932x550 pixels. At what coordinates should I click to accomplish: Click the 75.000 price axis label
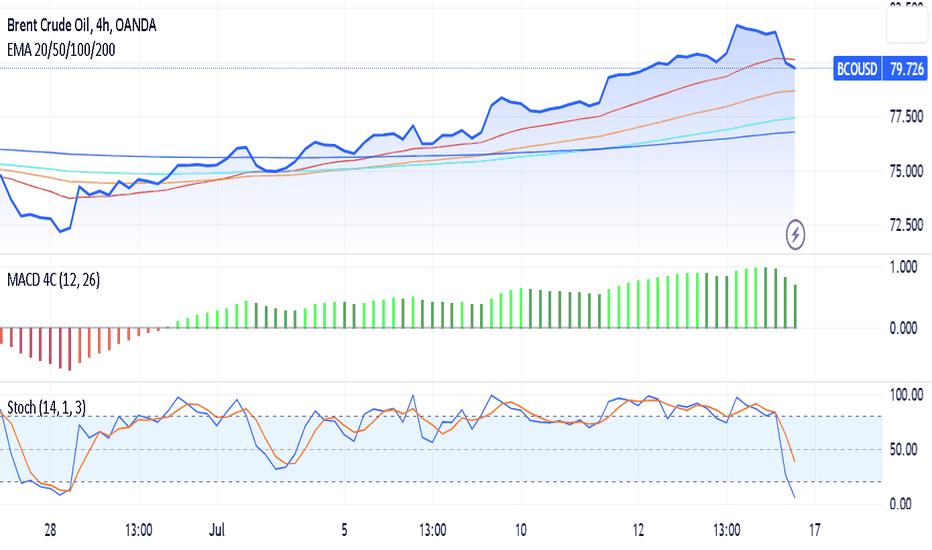coord(906,171)
